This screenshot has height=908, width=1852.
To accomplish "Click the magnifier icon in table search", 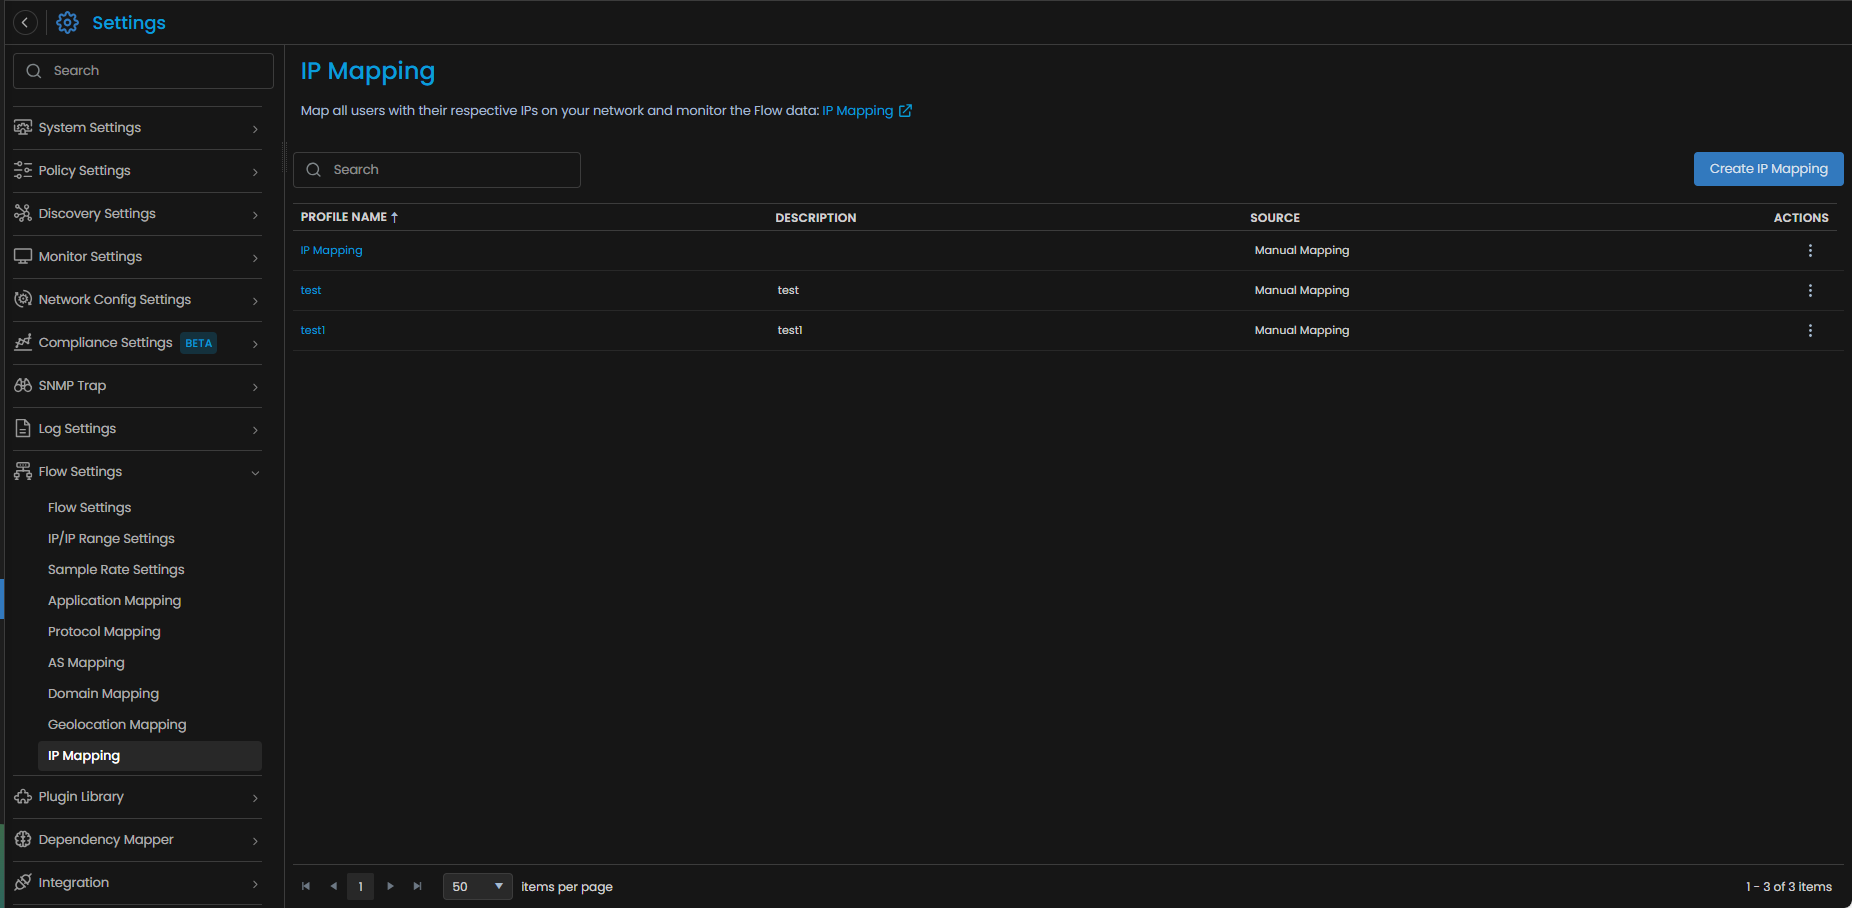I will click(314, 170).
